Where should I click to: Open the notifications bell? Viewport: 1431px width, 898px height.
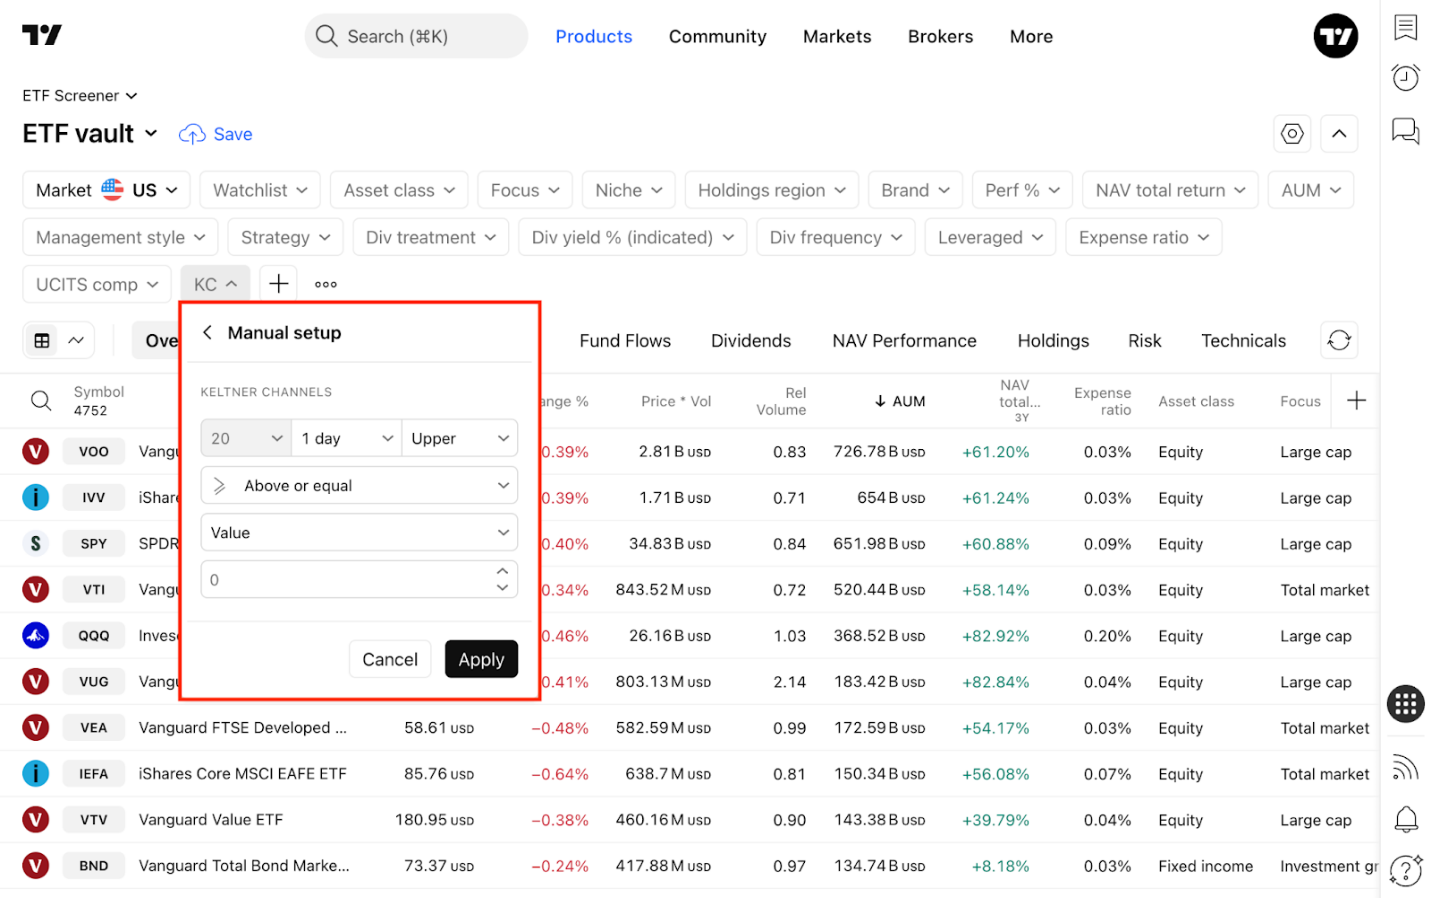tap(1405, 819)
